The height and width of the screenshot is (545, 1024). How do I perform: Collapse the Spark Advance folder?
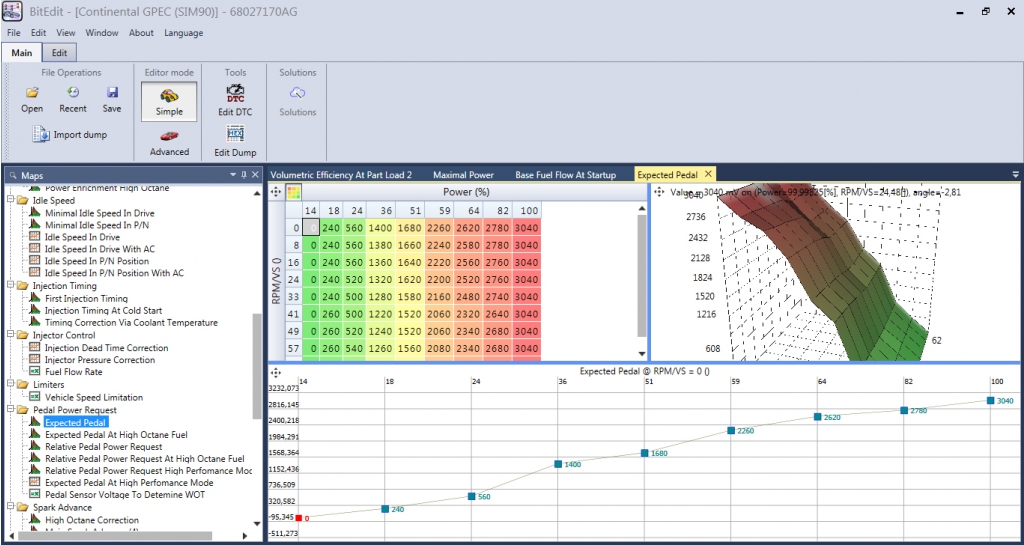[x=10, y=507]
